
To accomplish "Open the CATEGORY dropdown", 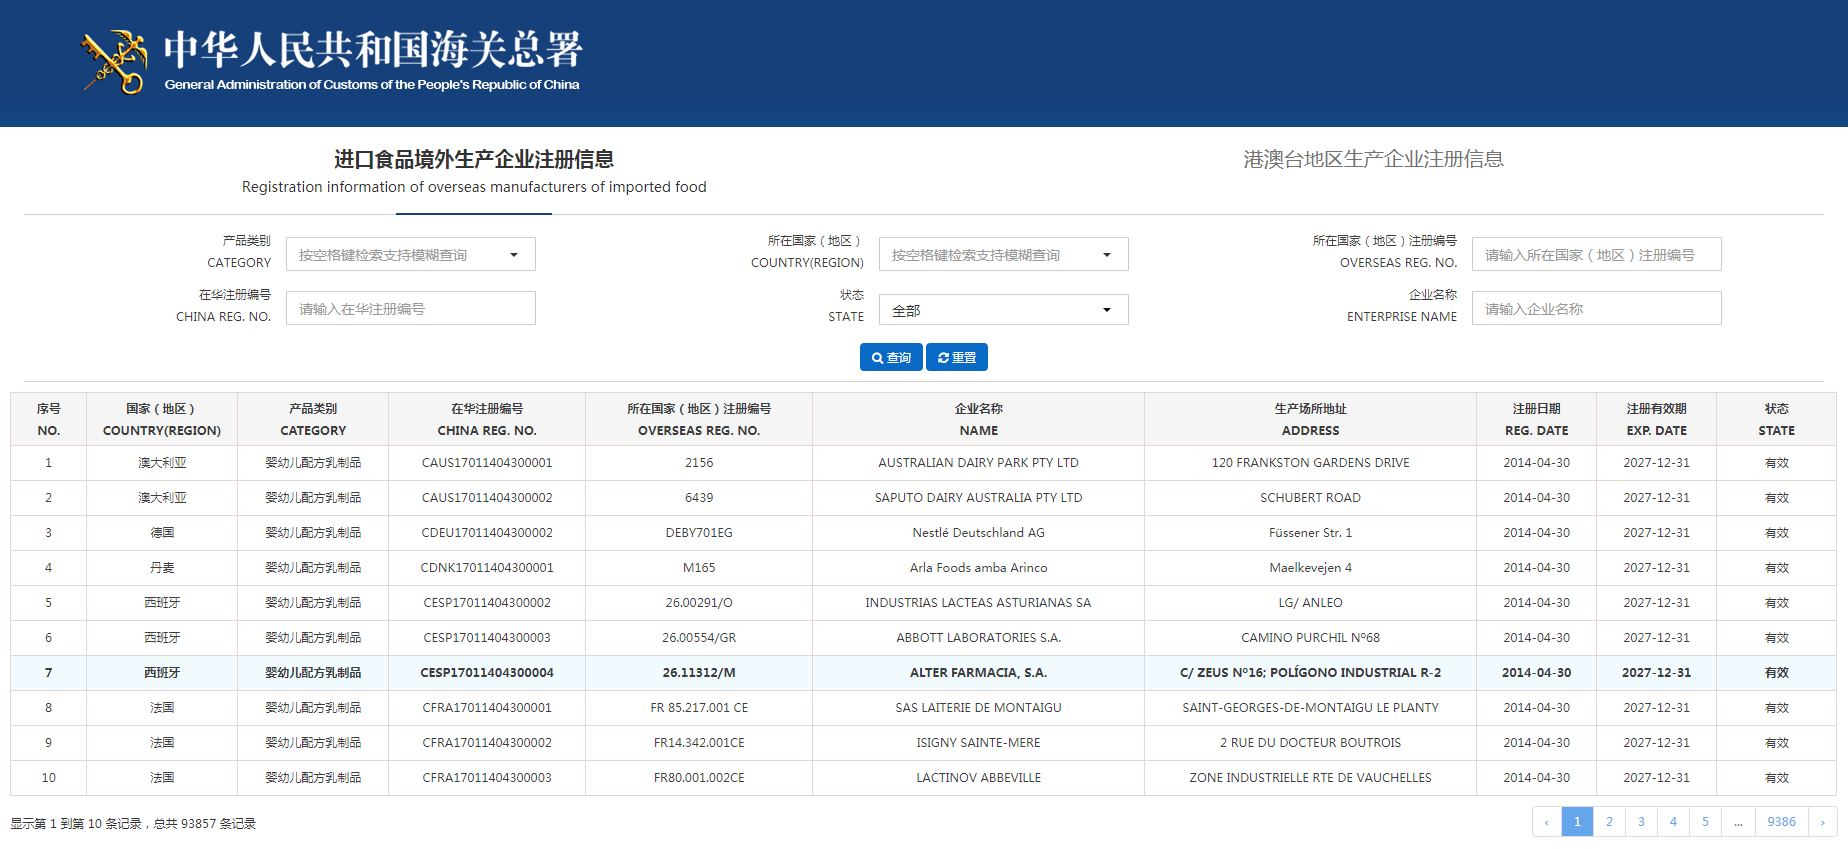I will (x=410, y=255).
